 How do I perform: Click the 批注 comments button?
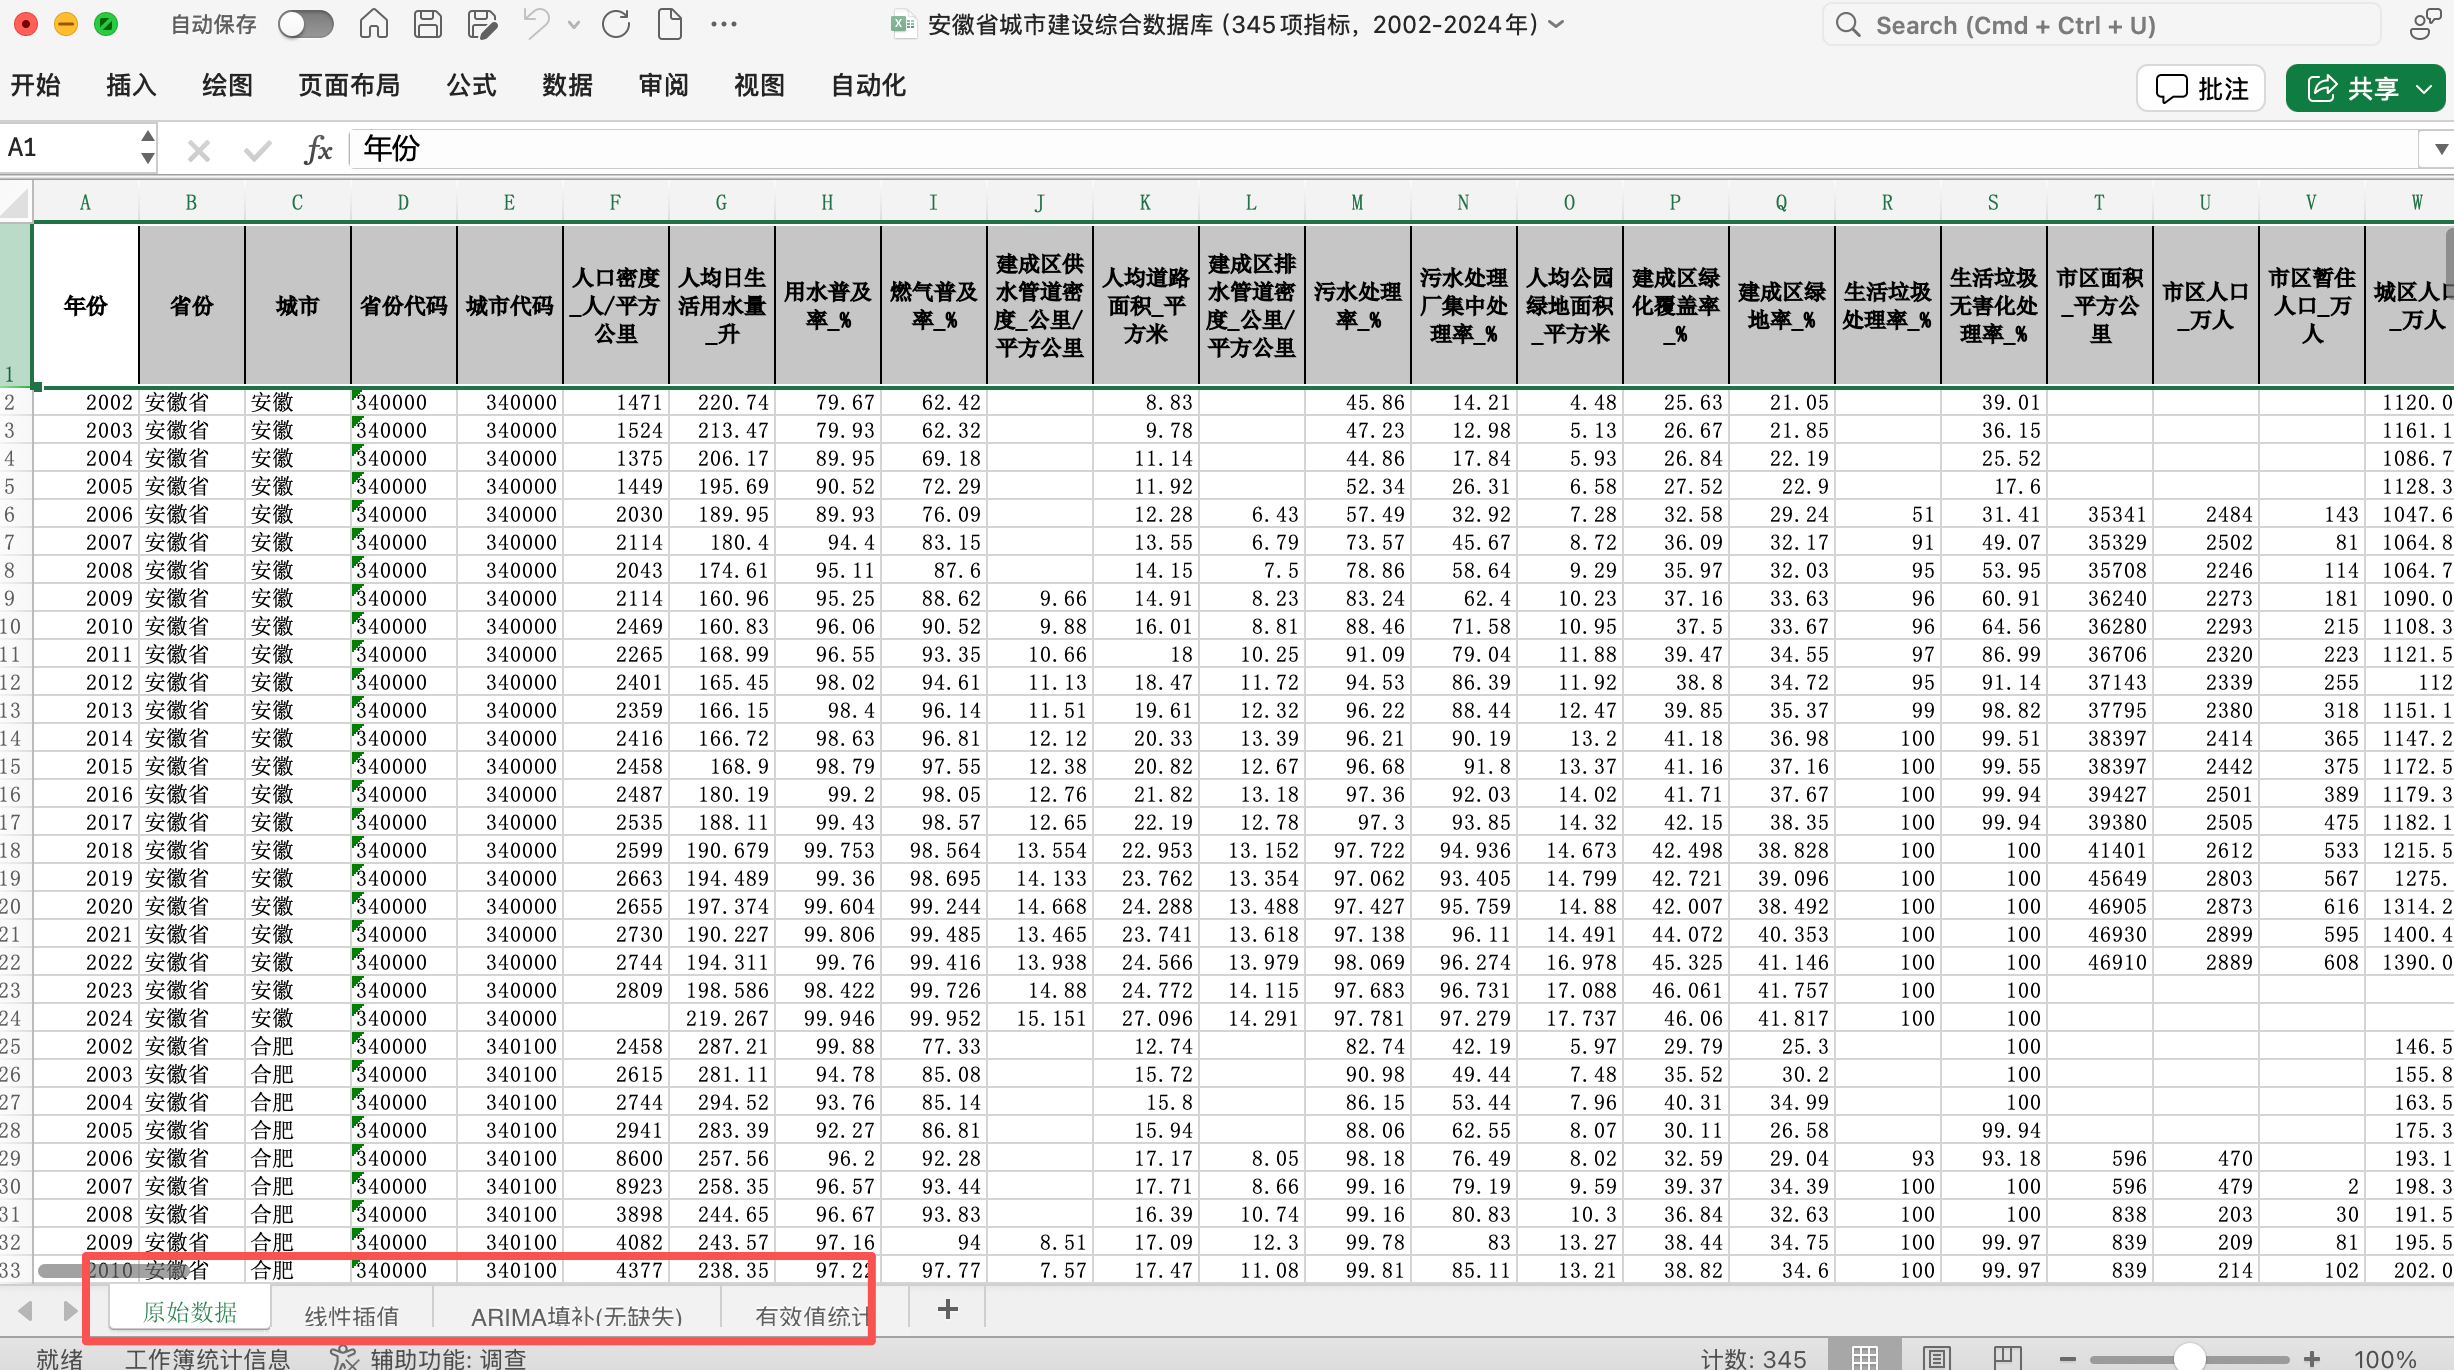coord(2201,89)
